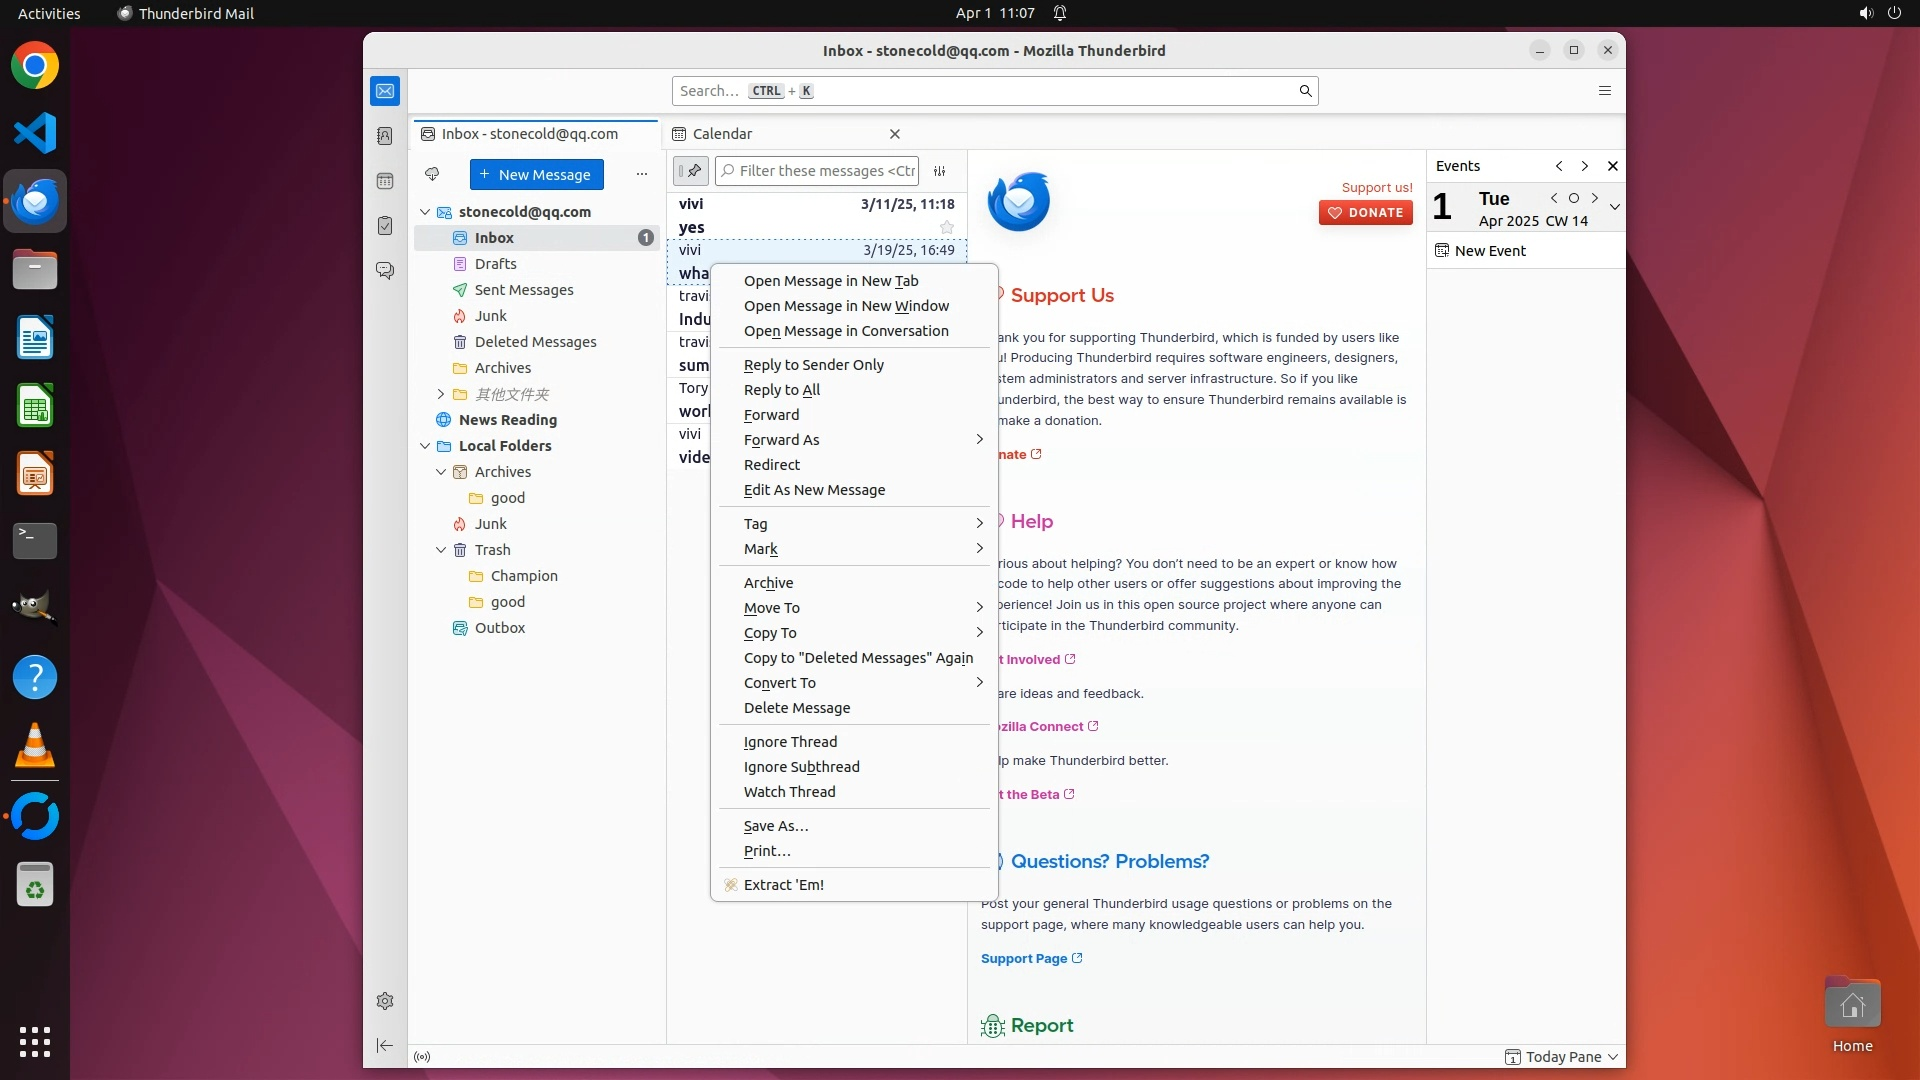Open the Tasks space icon
This screenshot has width=1920, height=1080.
[x=385, y=226]
